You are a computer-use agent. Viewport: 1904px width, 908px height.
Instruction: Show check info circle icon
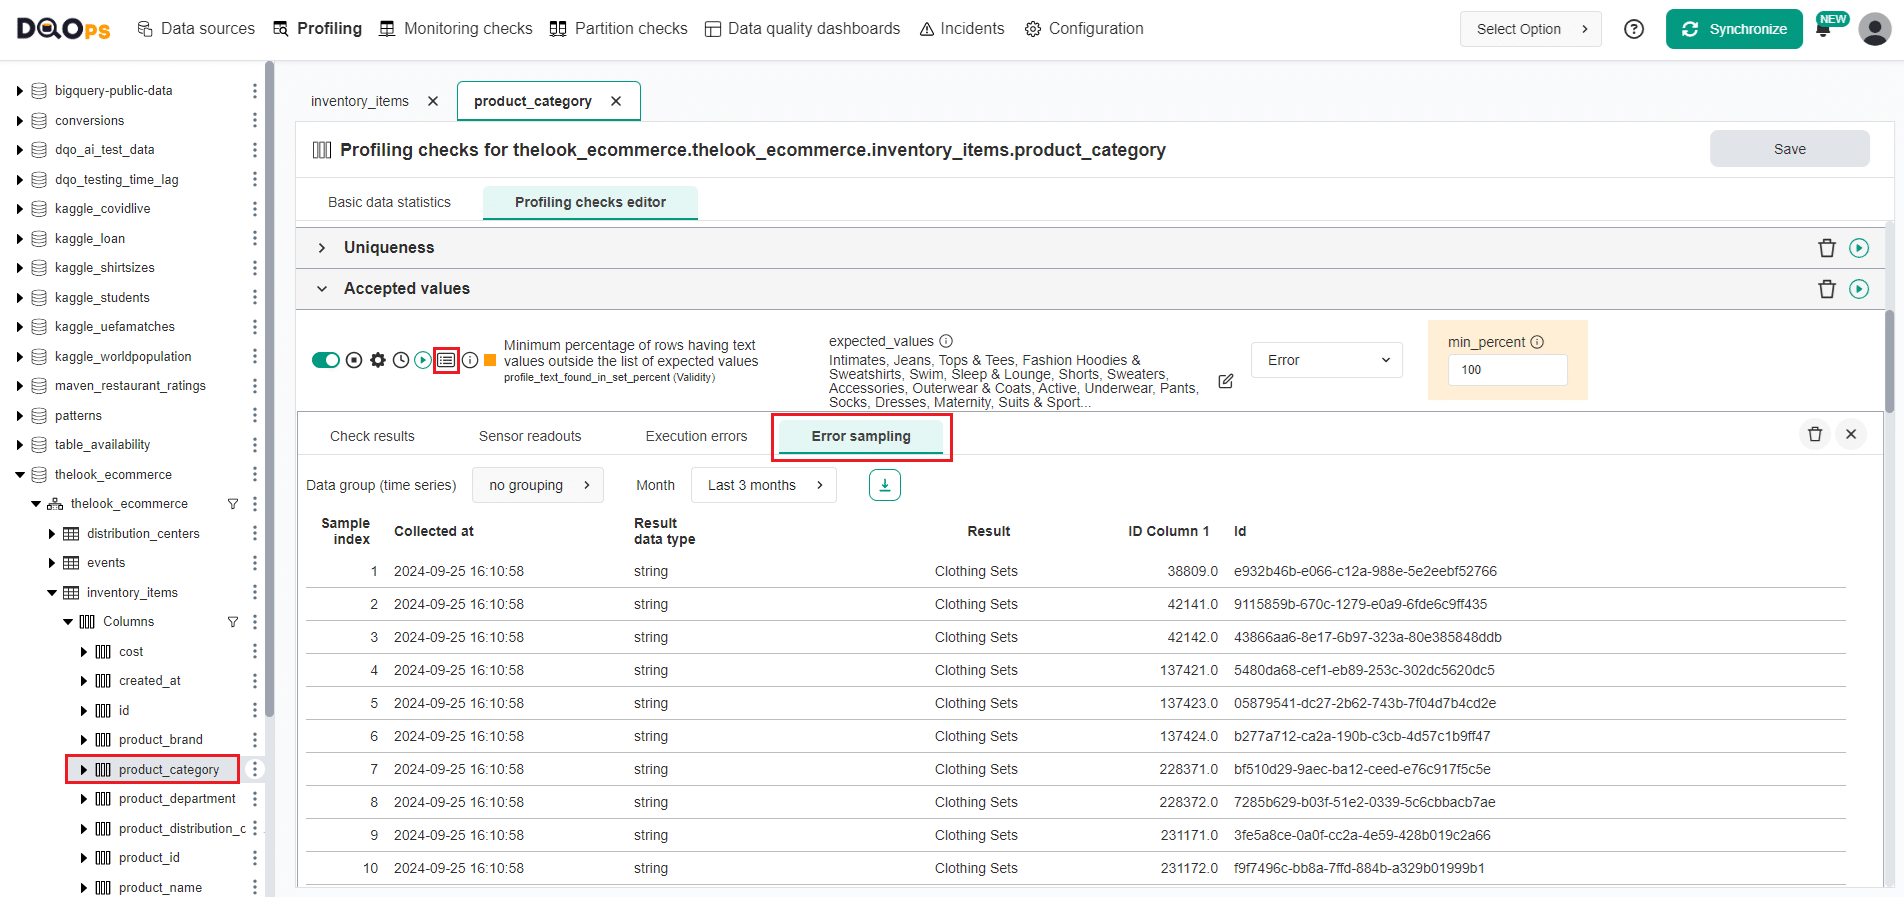tap(470, 360)
